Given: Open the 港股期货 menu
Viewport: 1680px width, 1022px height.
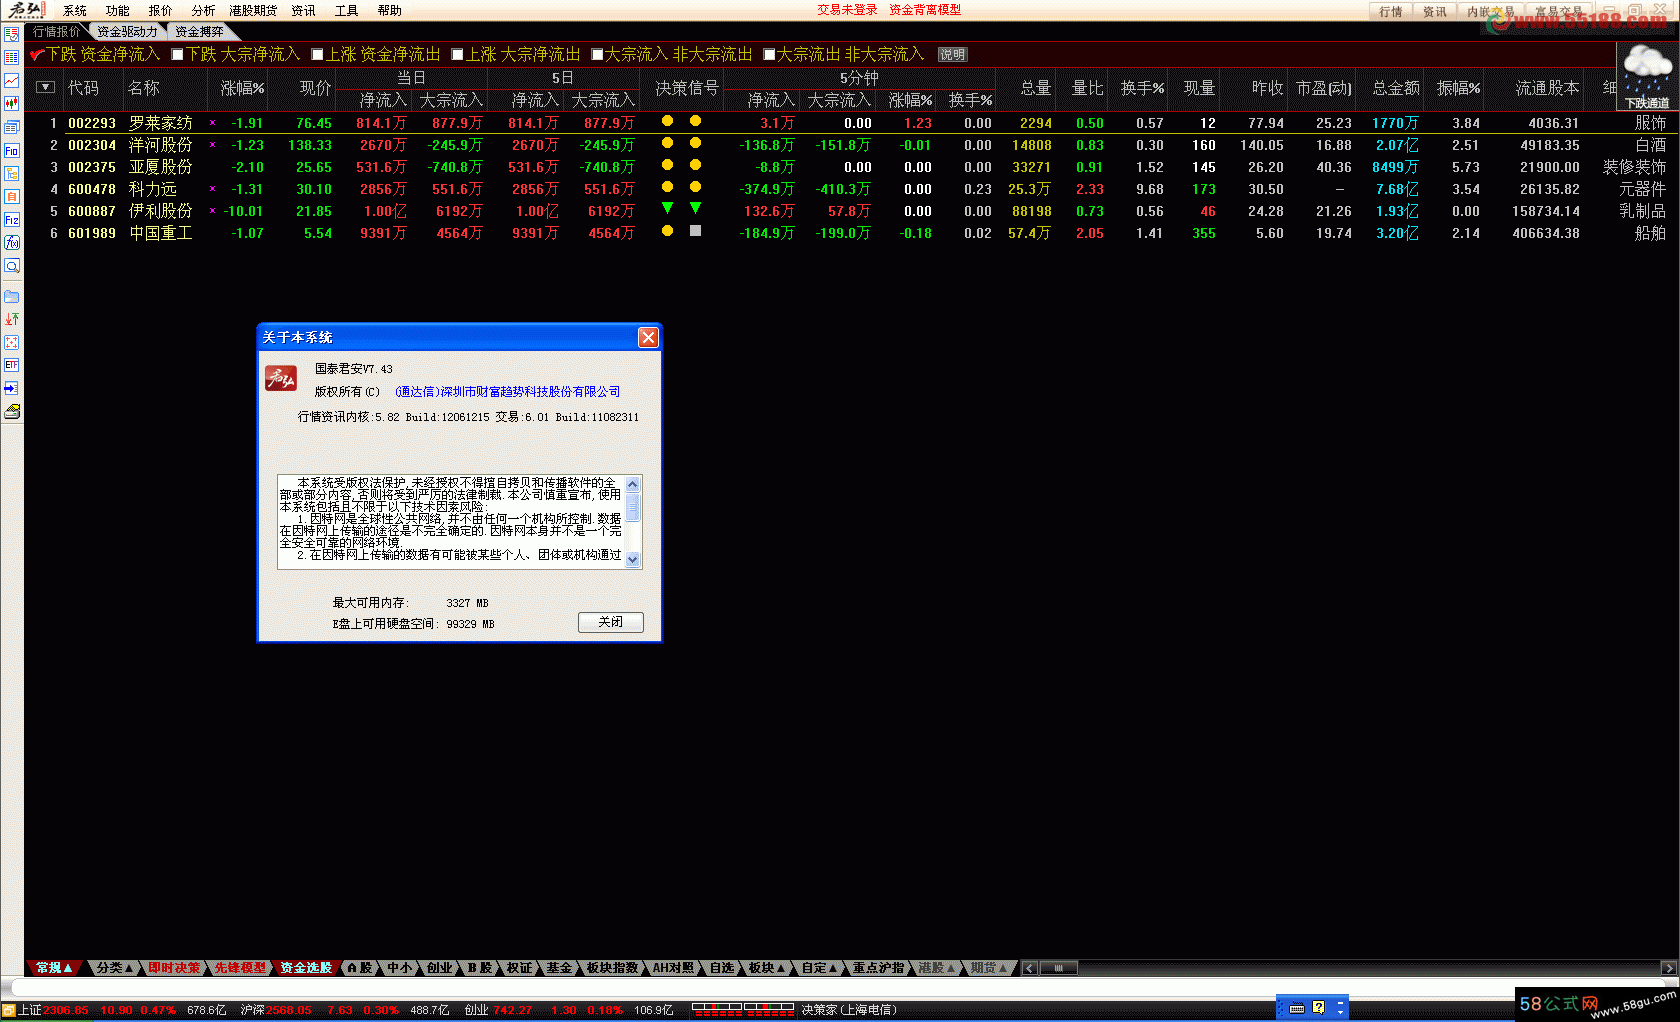Looking at the screenshot, I should (253, 10).
